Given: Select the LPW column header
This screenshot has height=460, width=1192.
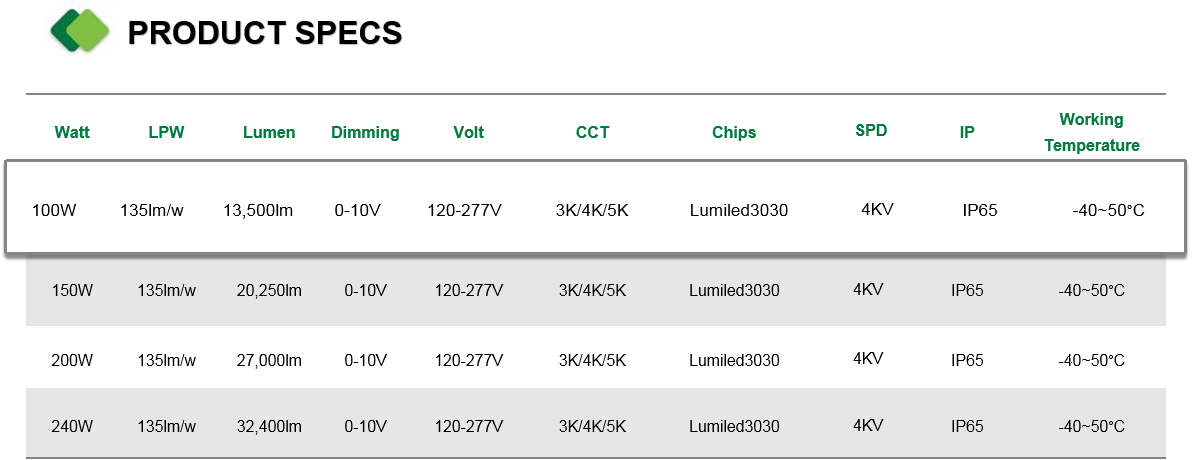Looking at the screenshot, I should point(166,132).
